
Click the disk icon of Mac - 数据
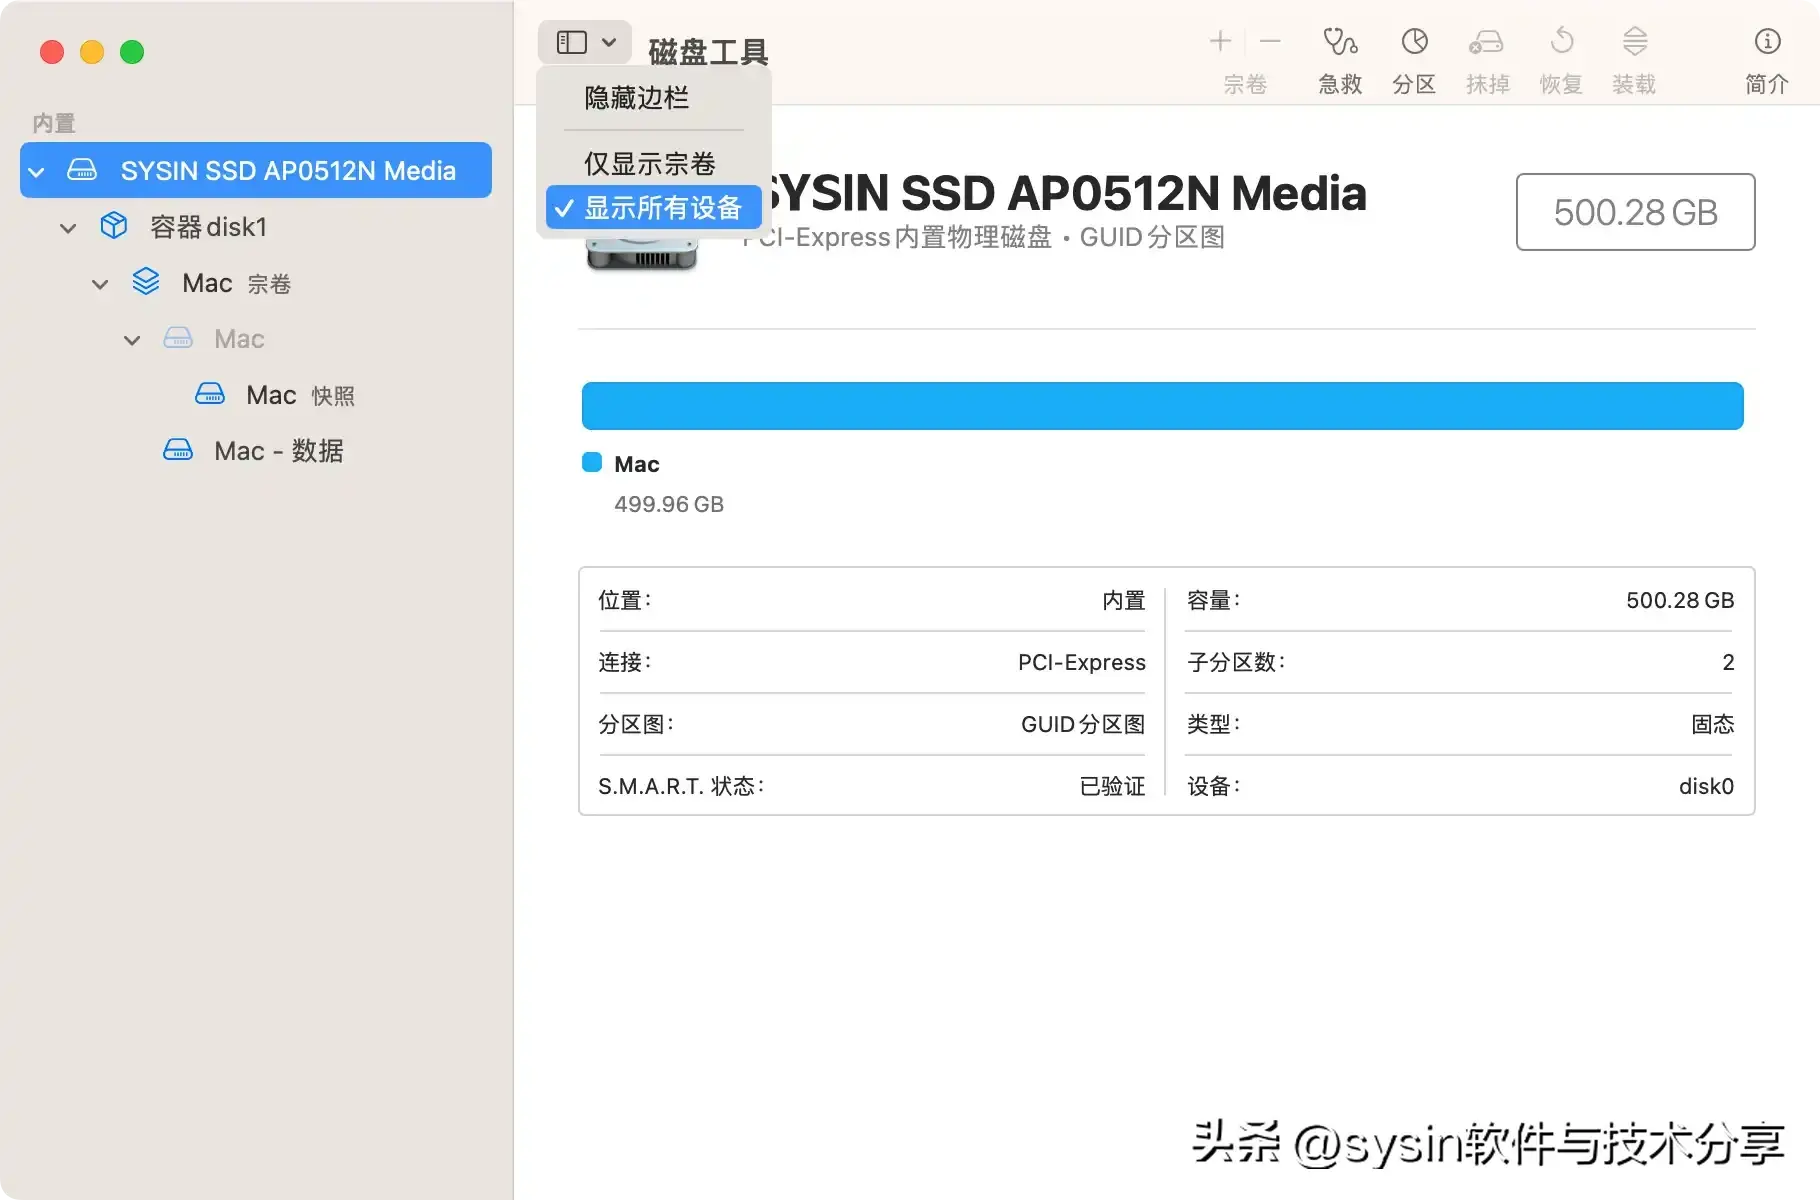(178, 450)
